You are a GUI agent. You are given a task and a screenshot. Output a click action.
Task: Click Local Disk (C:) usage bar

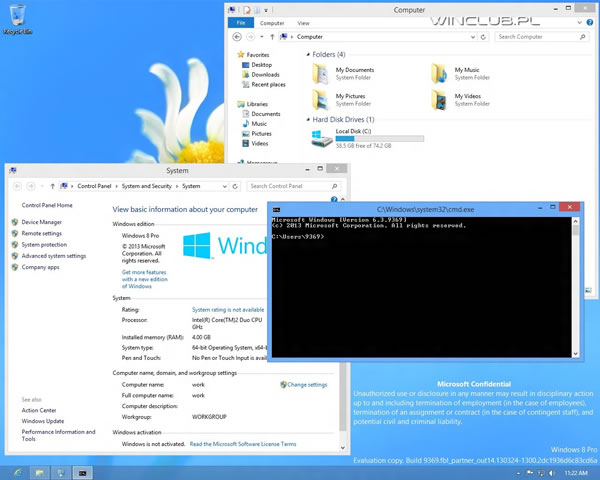pyautogui.click(x=380, y=139)
